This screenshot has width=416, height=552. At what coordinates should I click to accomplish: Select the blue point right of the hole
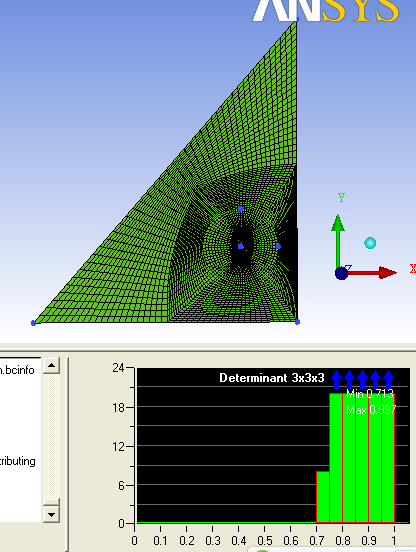(278, 246)
